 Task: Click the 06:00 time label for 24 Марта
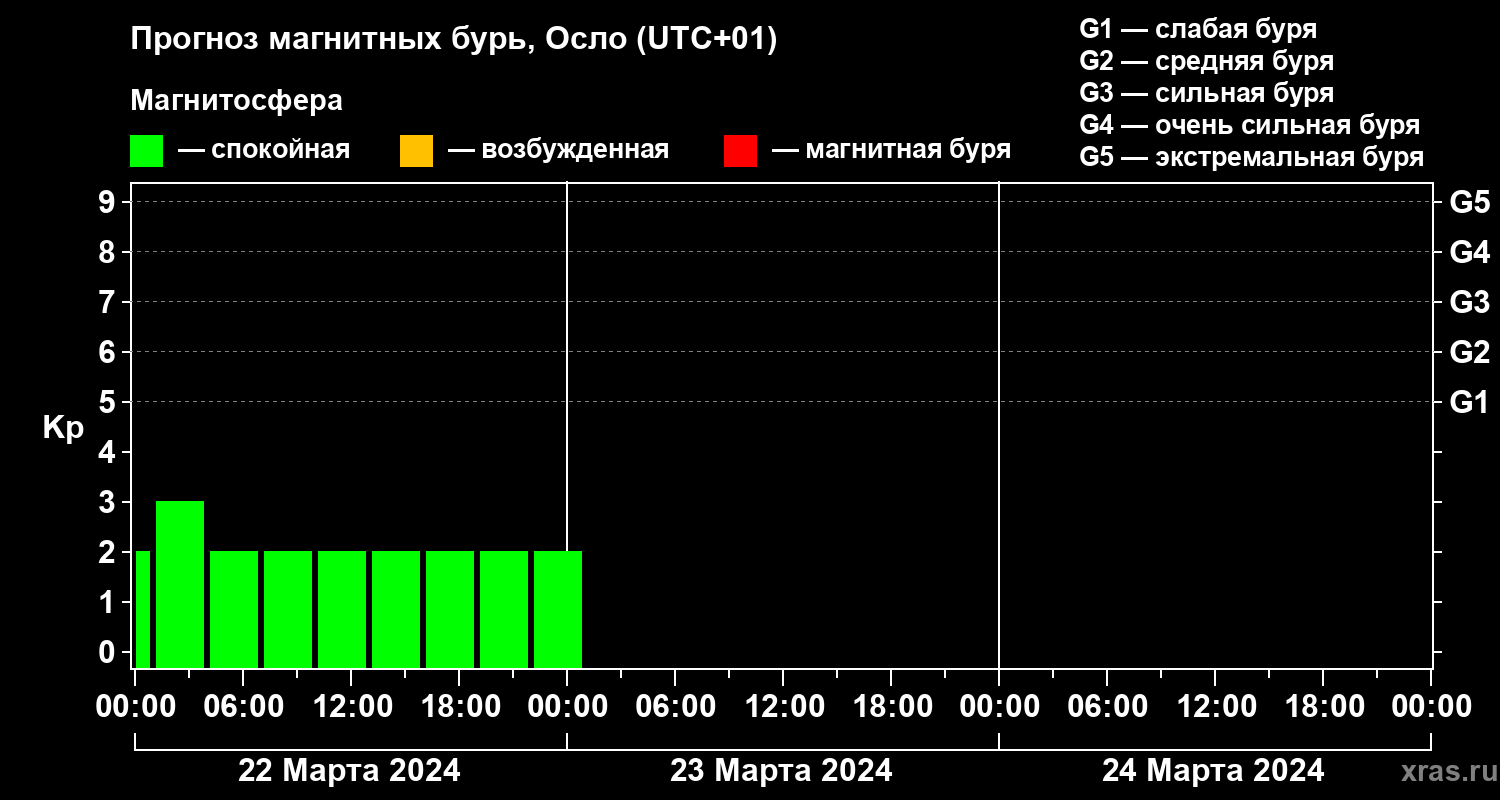click(1107, 706)
